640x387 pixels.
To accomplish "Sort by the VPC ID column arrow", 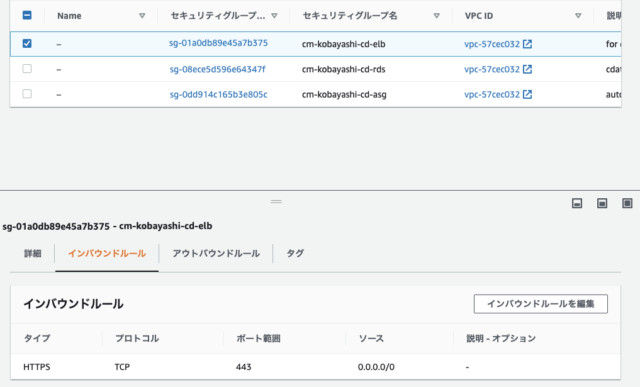I will [x=578, y=16].
